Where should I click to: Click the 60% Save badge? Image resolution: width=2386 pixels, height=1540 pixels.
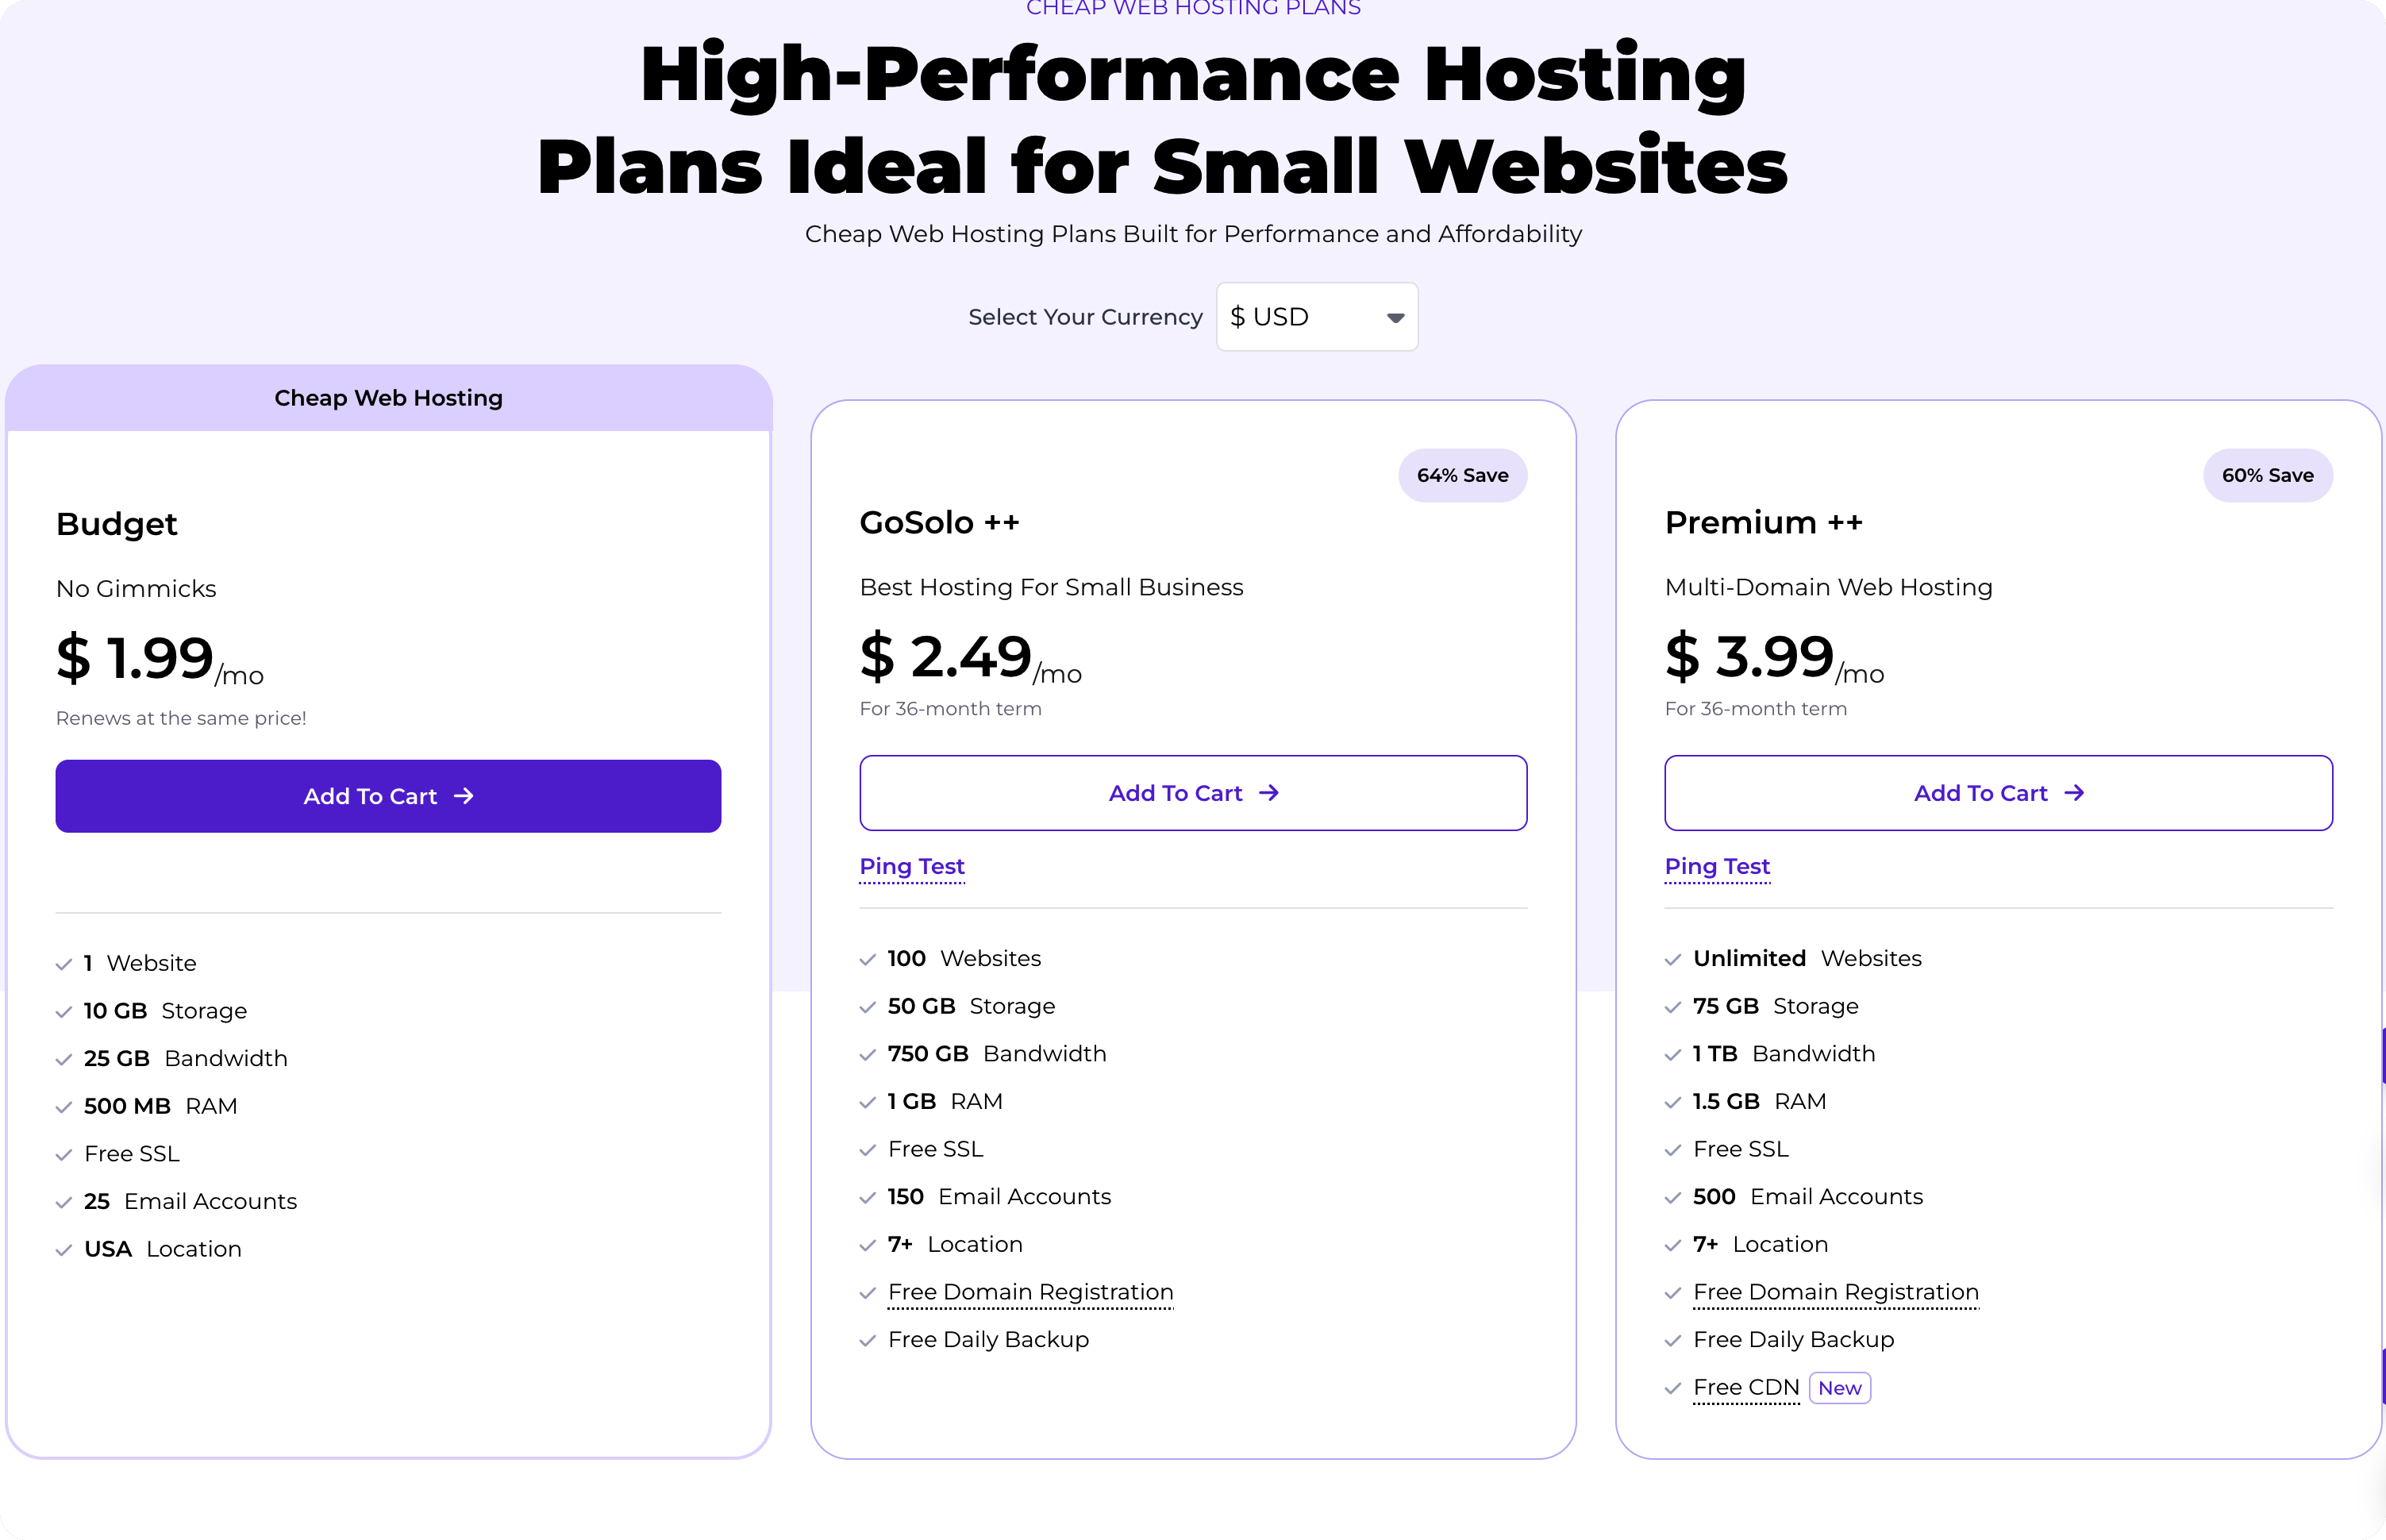[2267, 475]
